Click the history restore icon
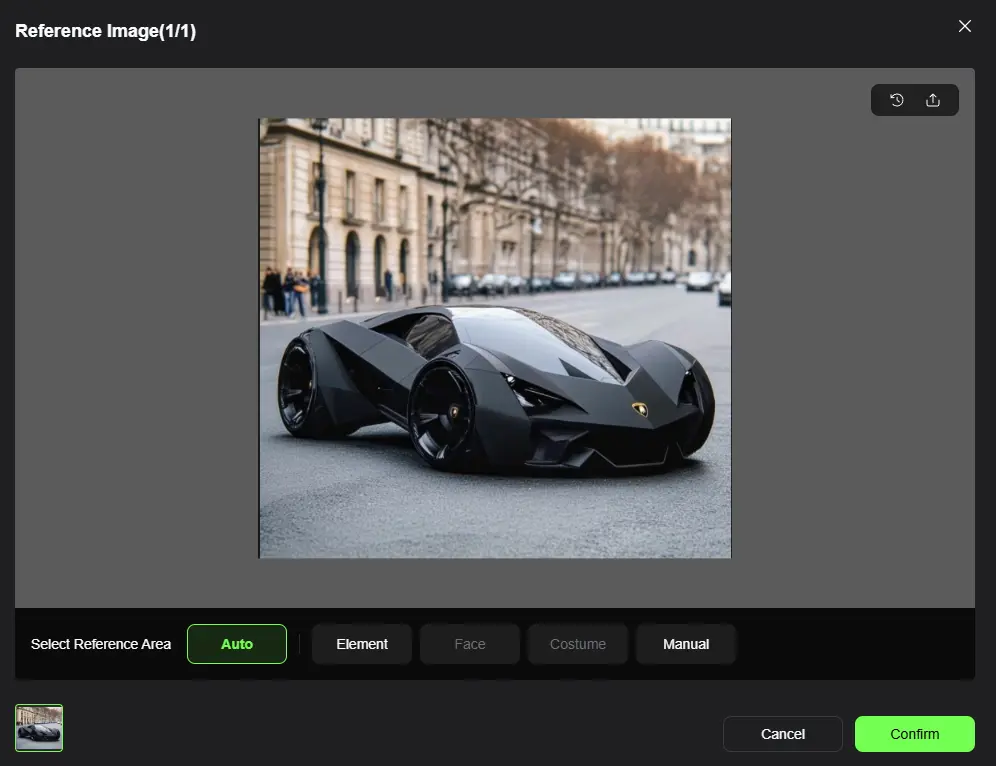The image size is (996, 766). [x=897, y=100]
